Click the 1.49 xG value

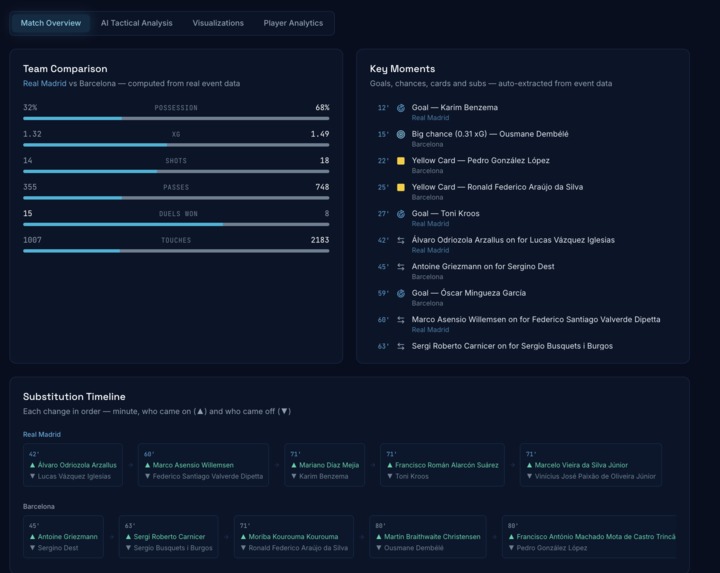(320, 134)
